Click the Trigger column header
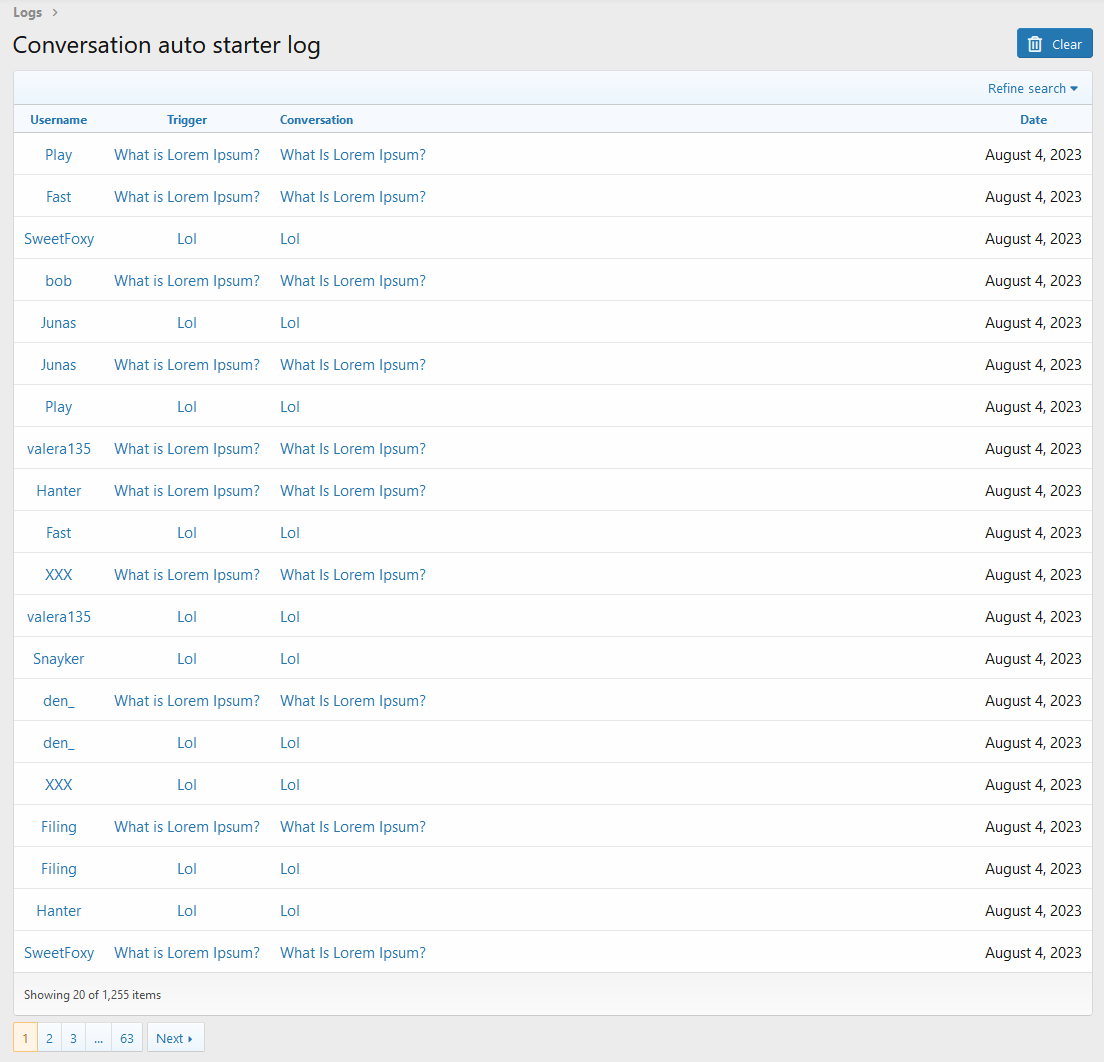This screenshot has height=1062, width=1104. click(187, 120)
